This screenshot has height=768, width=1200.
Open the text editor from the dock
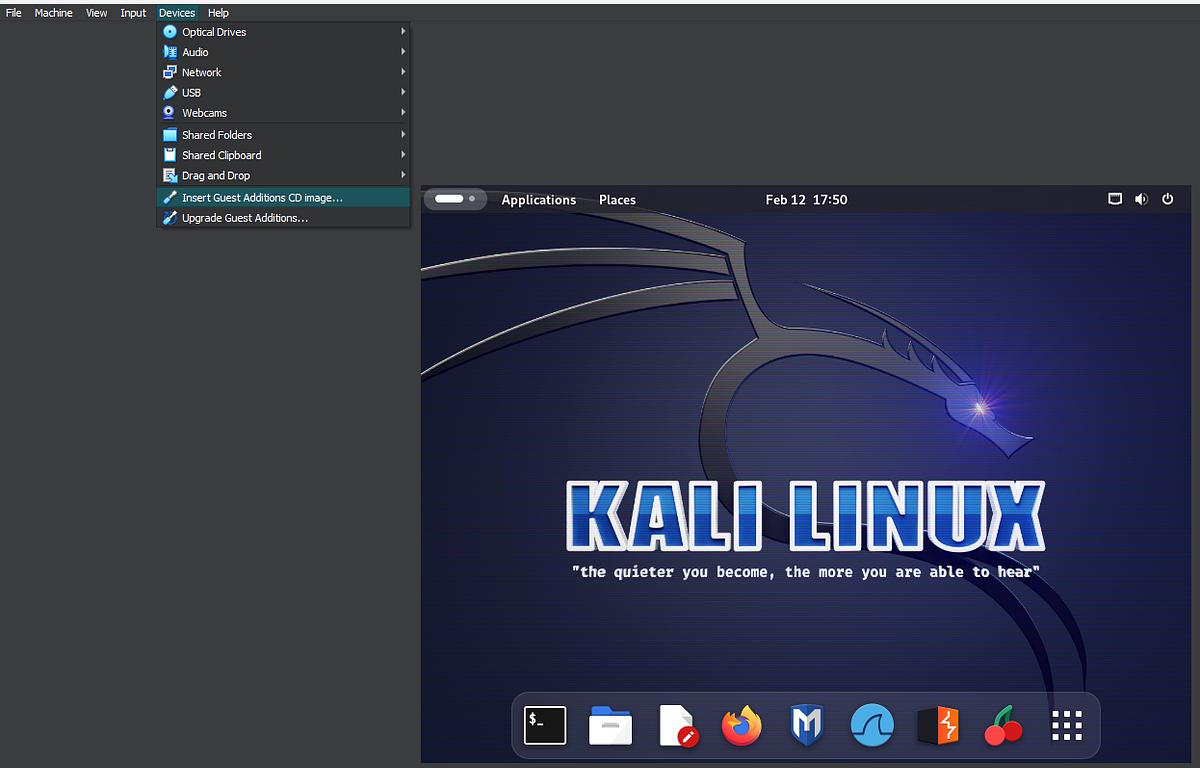pos(676,726)
